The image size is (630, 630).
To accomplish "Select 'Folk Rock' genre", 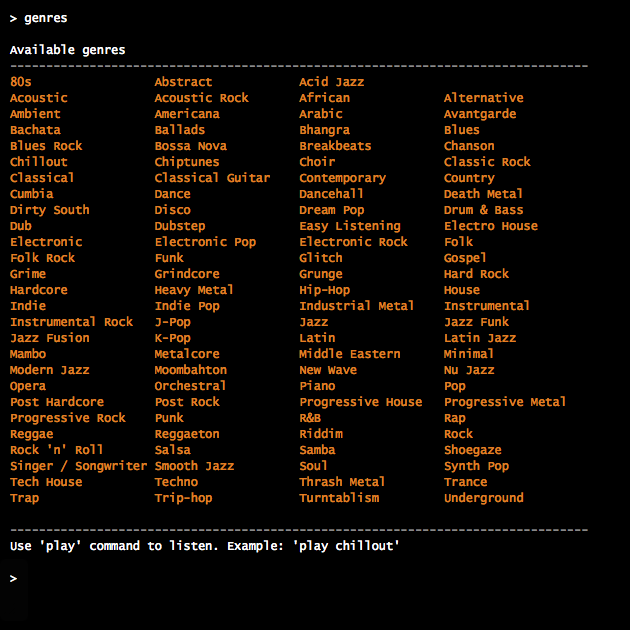I will [x=42, y=258].
